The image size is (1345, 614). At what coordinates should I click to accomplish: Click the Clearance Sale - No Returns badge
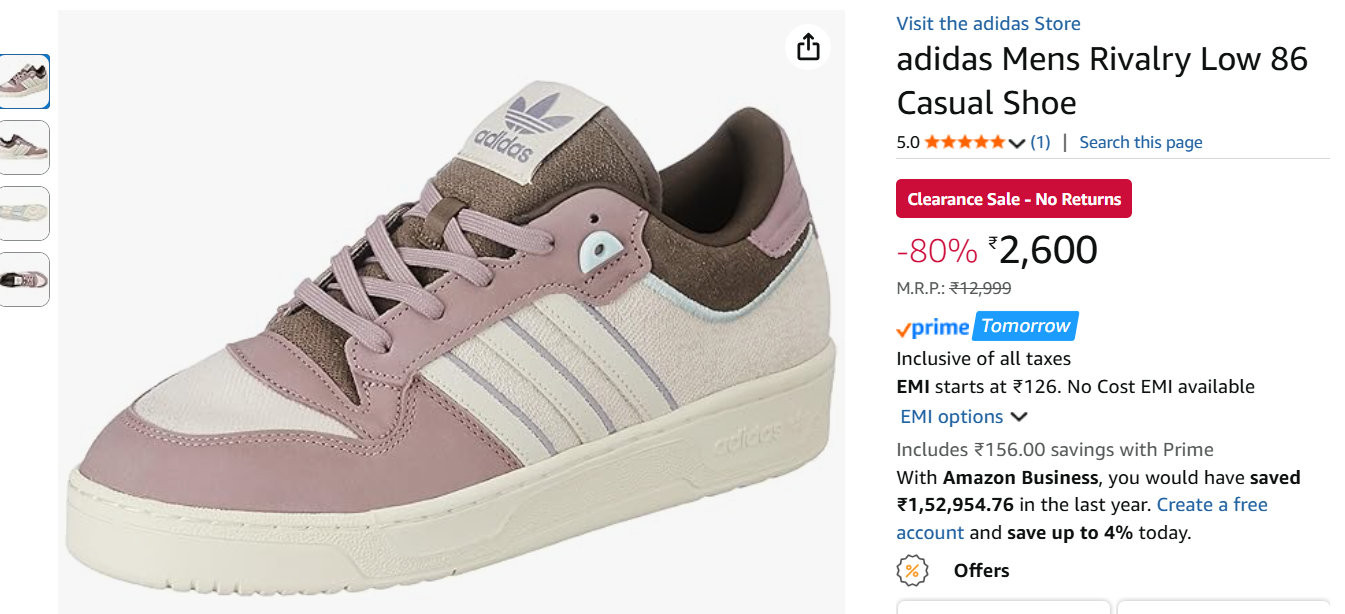(1014, 199)
